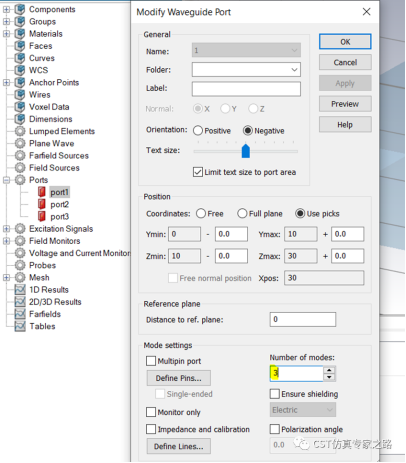Click the Materials cube icon

coord(20,34)
